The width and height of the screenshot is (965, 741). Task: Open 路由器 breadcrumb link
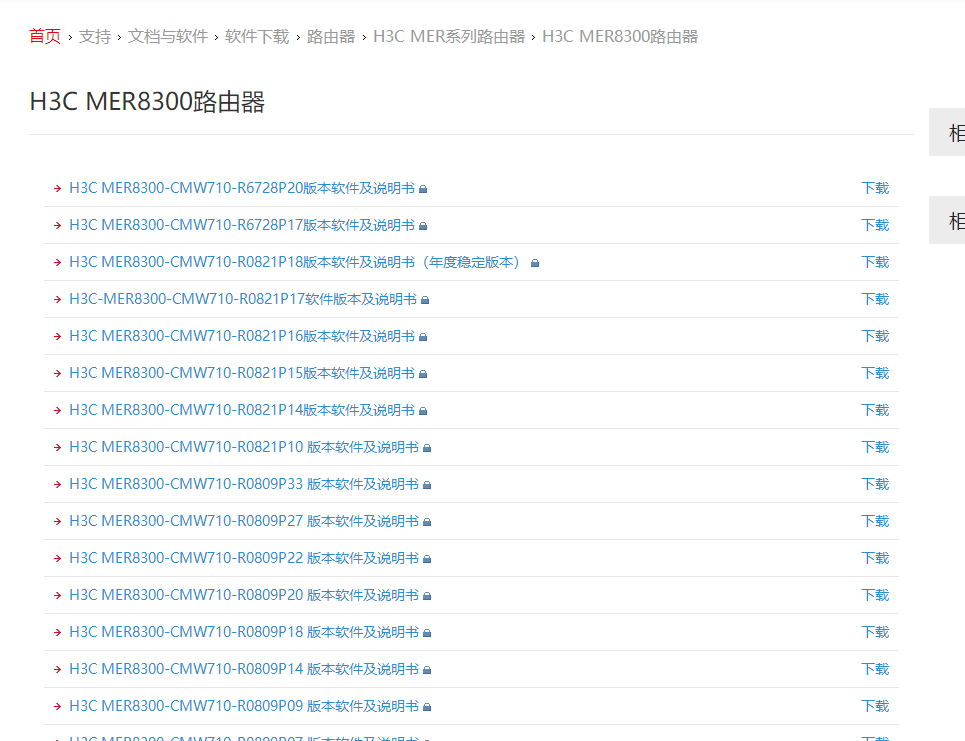pos(330,36)
